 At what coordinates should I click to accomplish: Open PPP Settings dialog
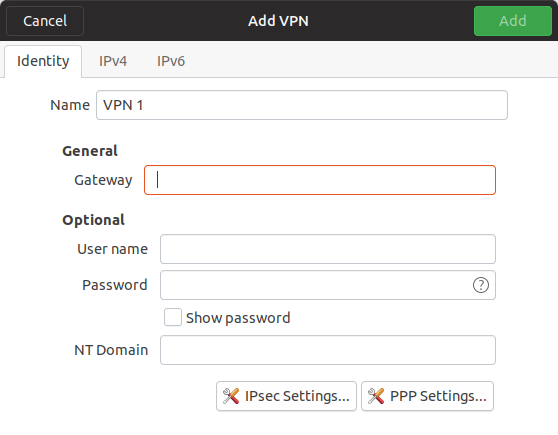coord(427,396)
